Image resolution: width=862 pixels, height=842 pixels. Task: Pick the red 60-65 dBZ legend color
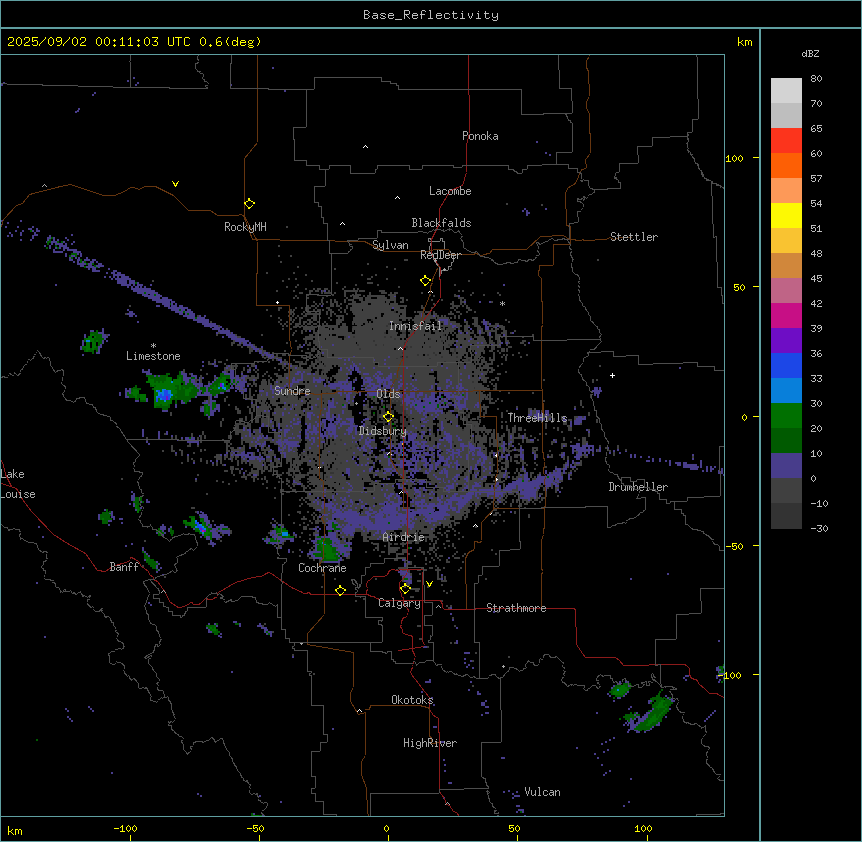pos(786,141)
